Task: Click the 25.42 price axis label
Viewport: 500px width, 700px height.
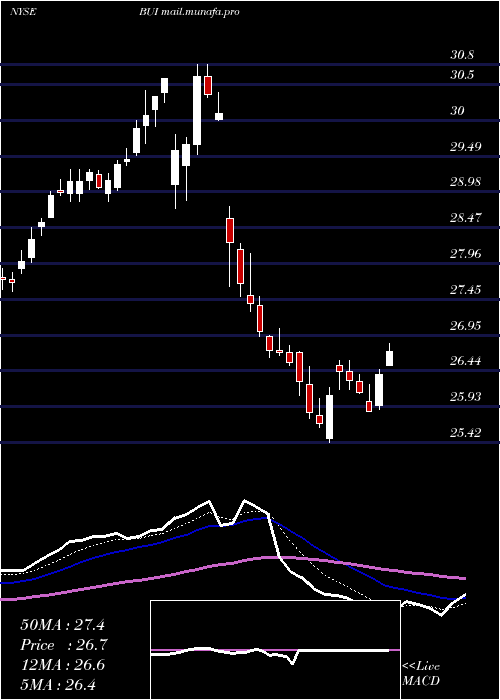Action: pyautogui.click(x=466, y=433)
